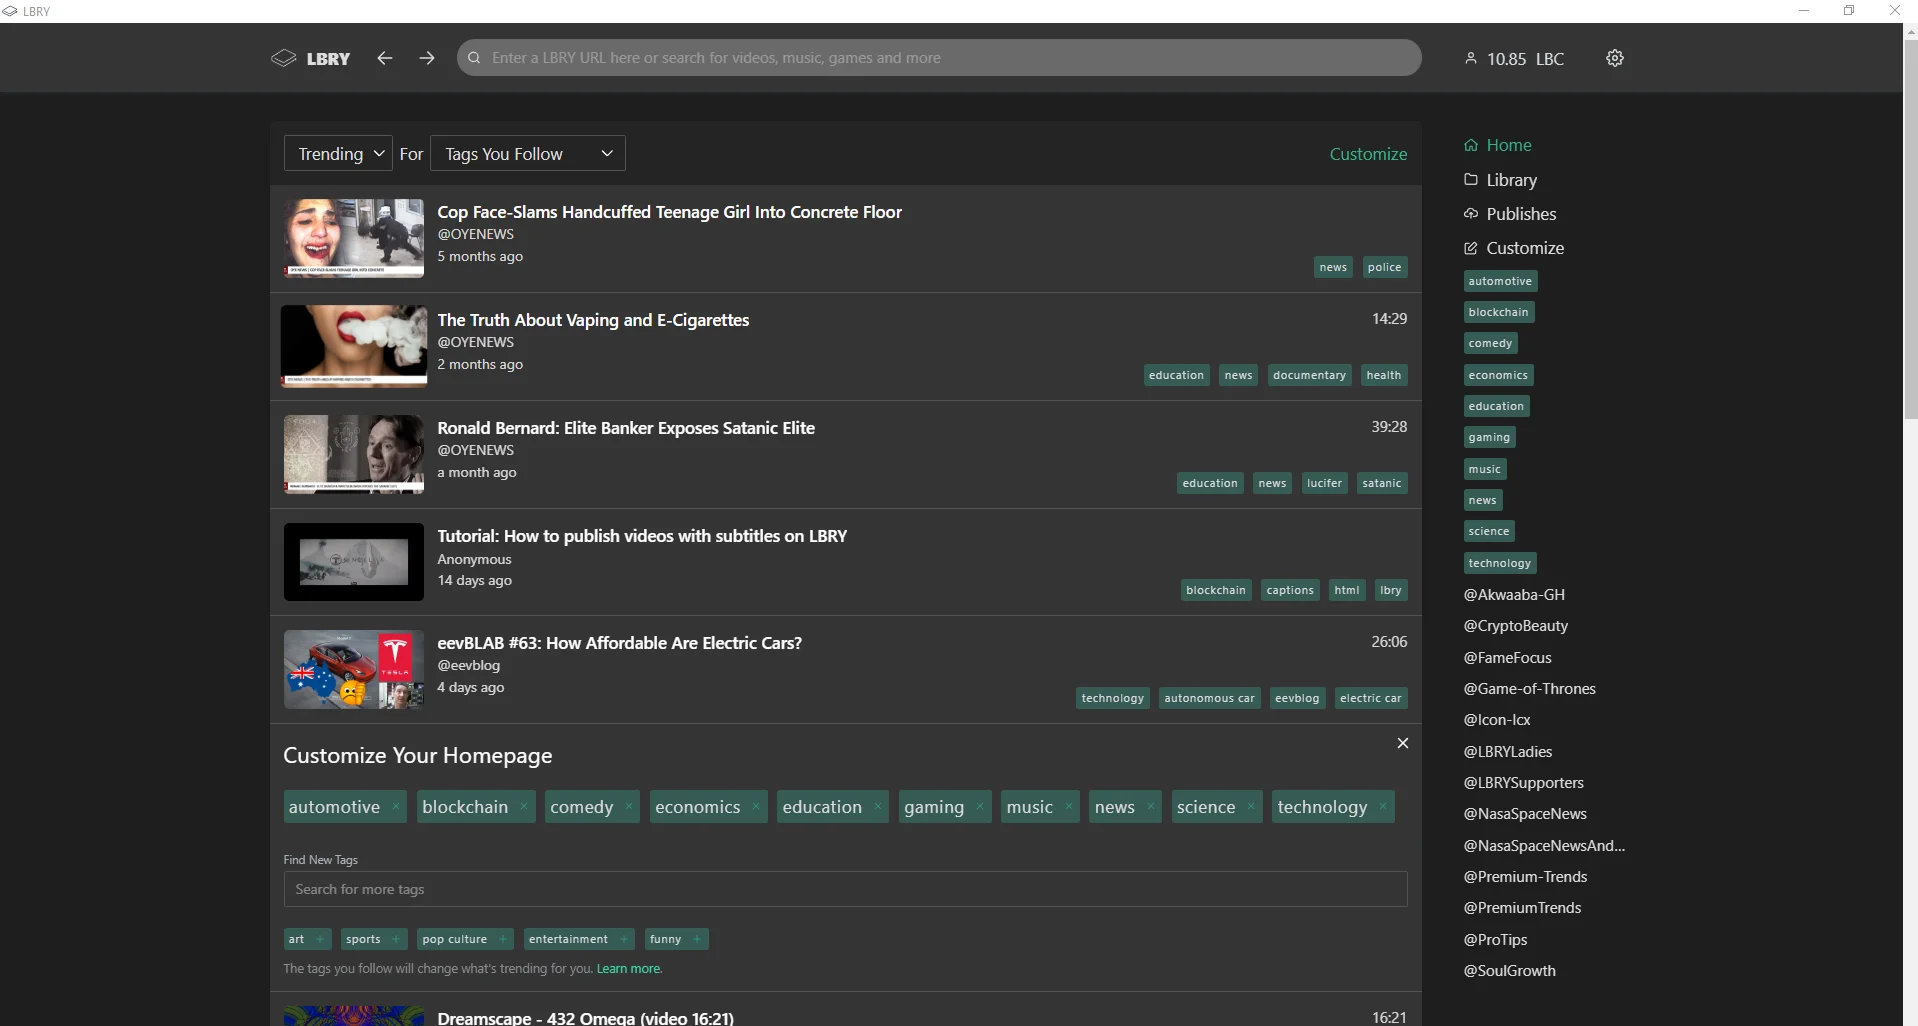Open @Game-of-Thrones channel in sidebar
Image resolution: width=1918 pixels, height=1026 pixels.
point(1530,689)
